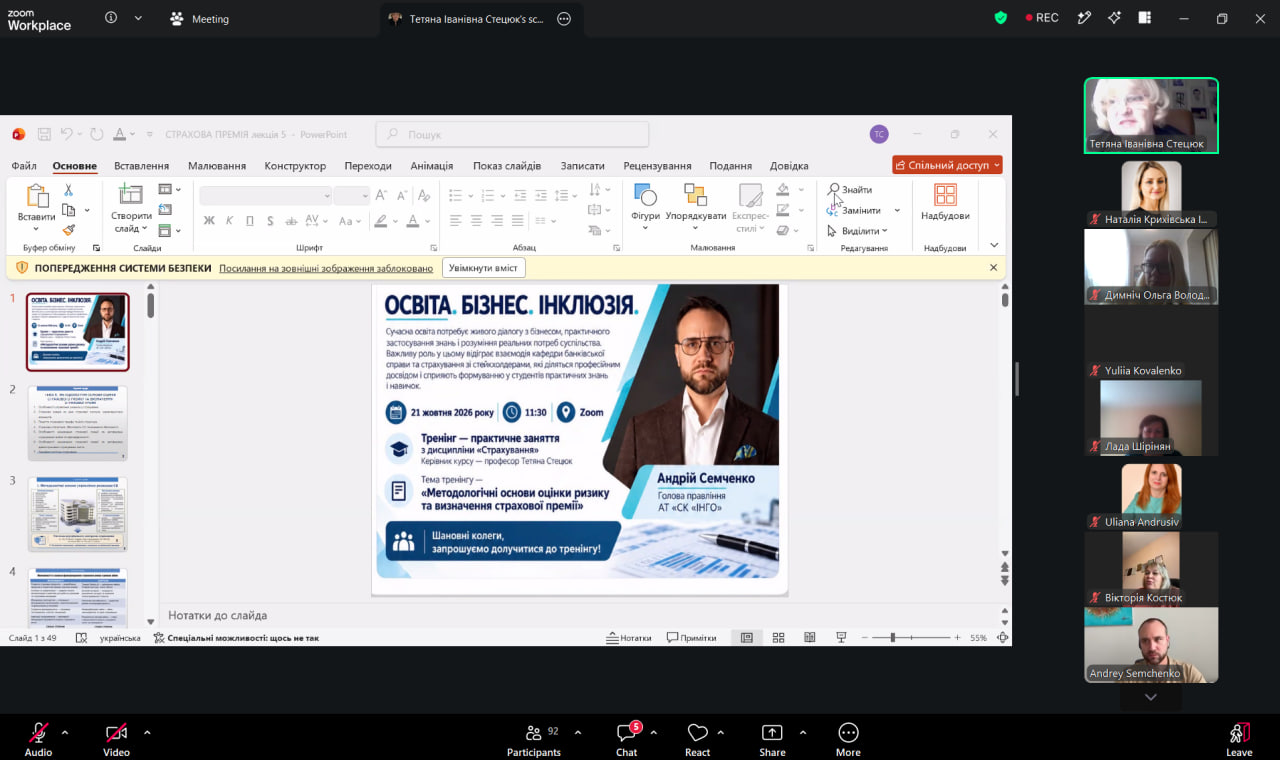
Task: Open Zoom meeting info icon
Action: (x=111, y=18)
